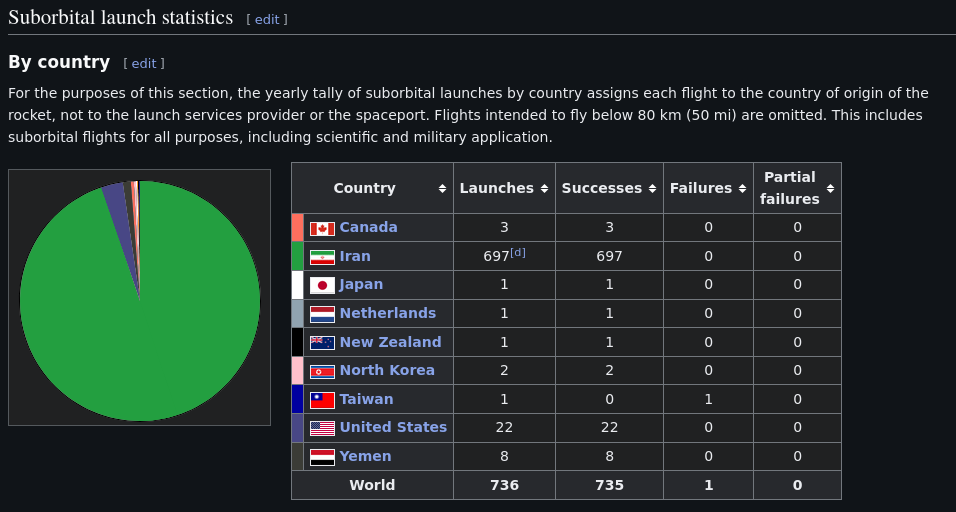
Task: Click the pink North Korea color swatch
Action: coord(297,371)
